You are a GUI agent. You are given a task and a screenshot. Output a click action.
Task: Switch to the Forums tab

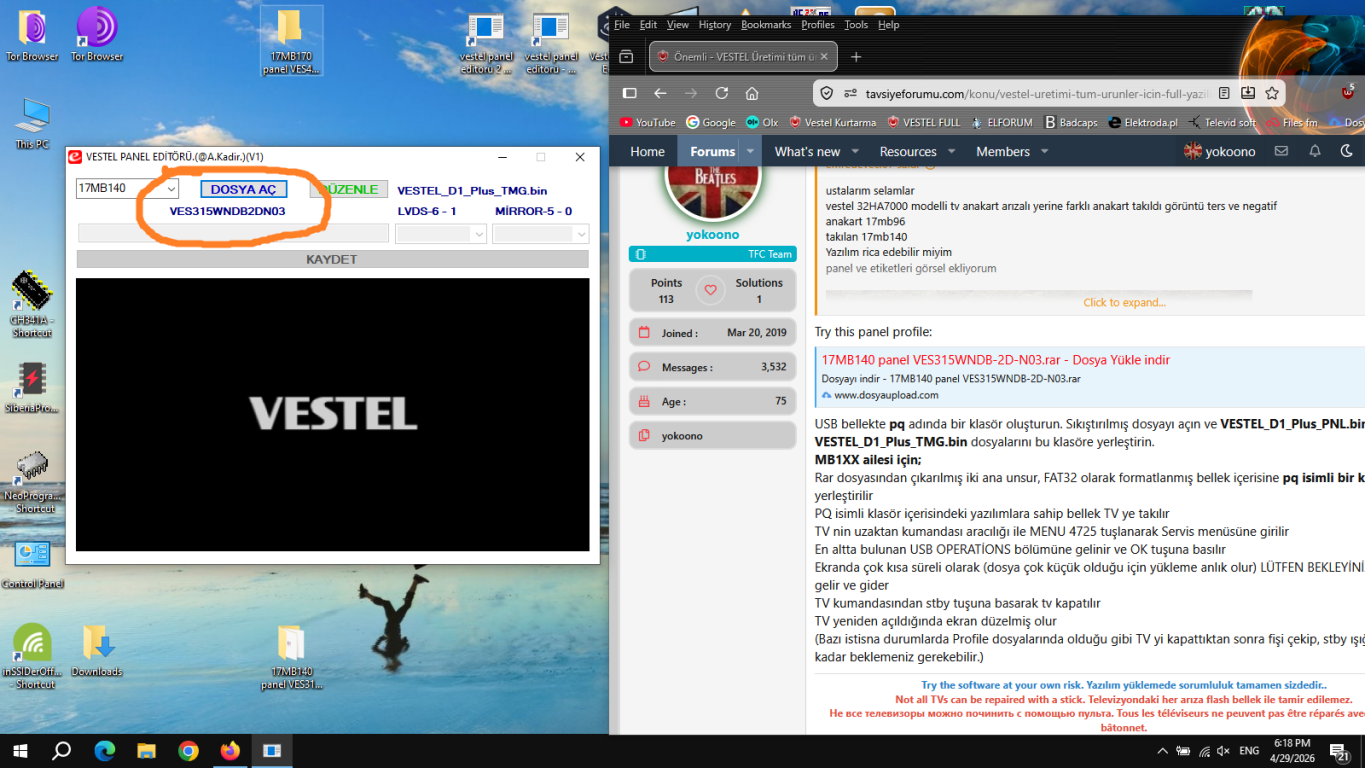pyautogui.click(x=712, y=151)
